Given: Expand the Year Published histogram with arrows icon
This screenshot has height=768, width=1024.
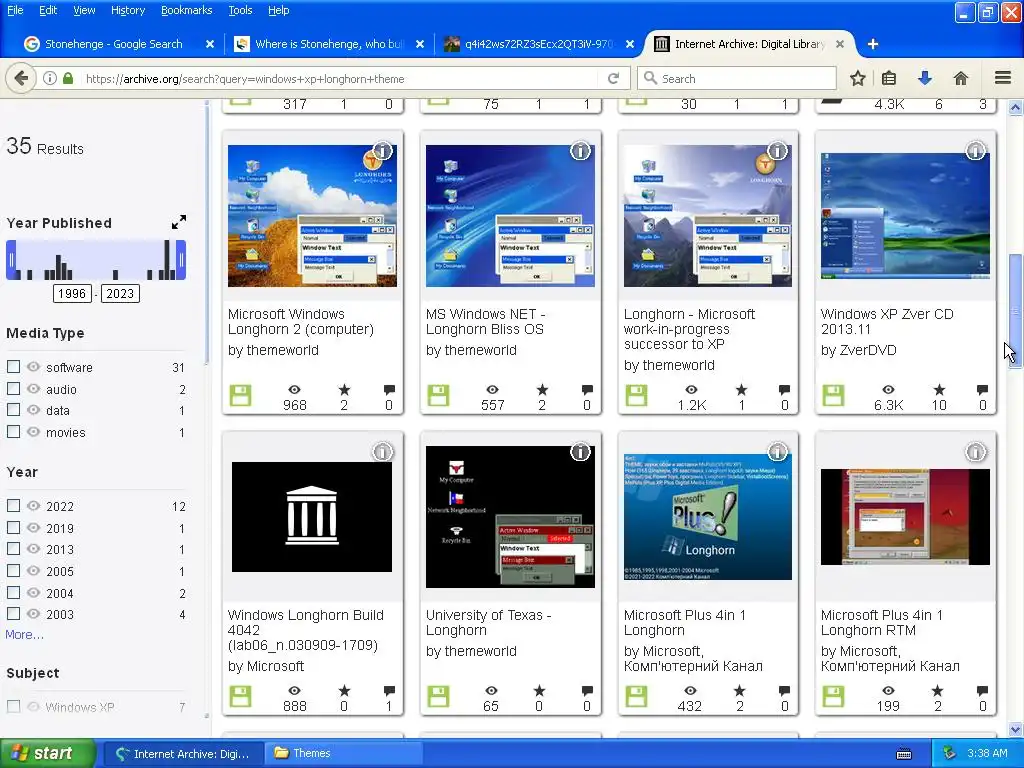Looking at the screenshot, I should (178, 222).
